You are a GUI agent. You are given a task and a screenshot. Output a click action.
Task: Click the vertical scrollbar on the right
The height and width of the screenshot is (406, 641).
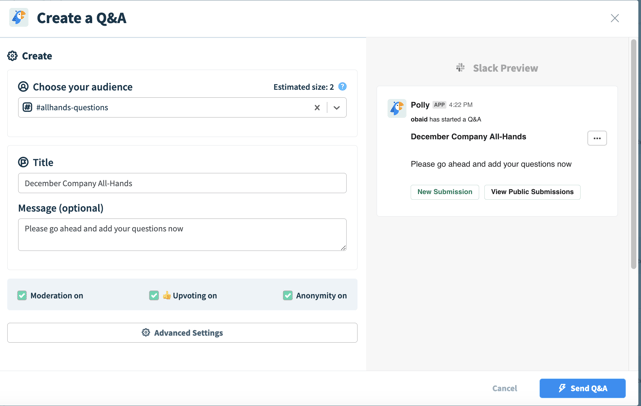pos(634,154)
